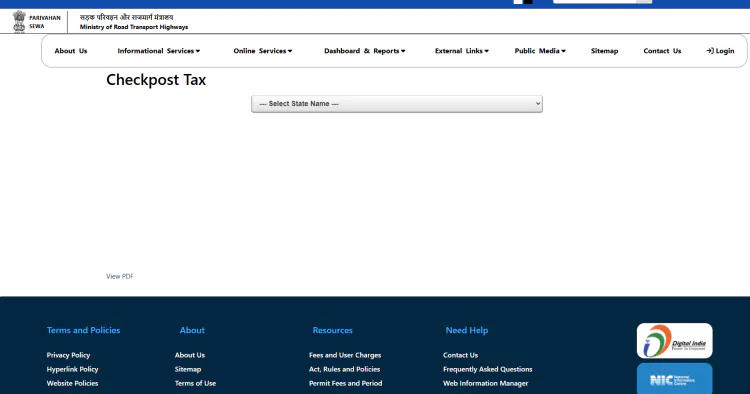750x394 pixels.
Task: Open About Us in the footer
Action: 190,355
